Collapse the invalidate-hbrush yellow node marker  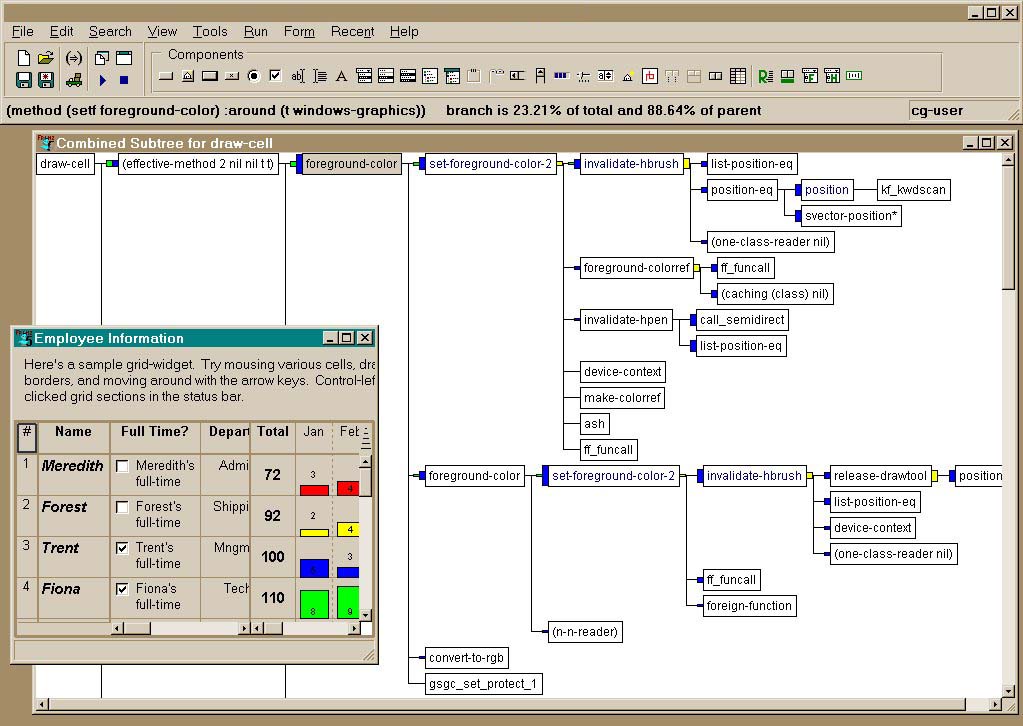[x=687, y=164]
